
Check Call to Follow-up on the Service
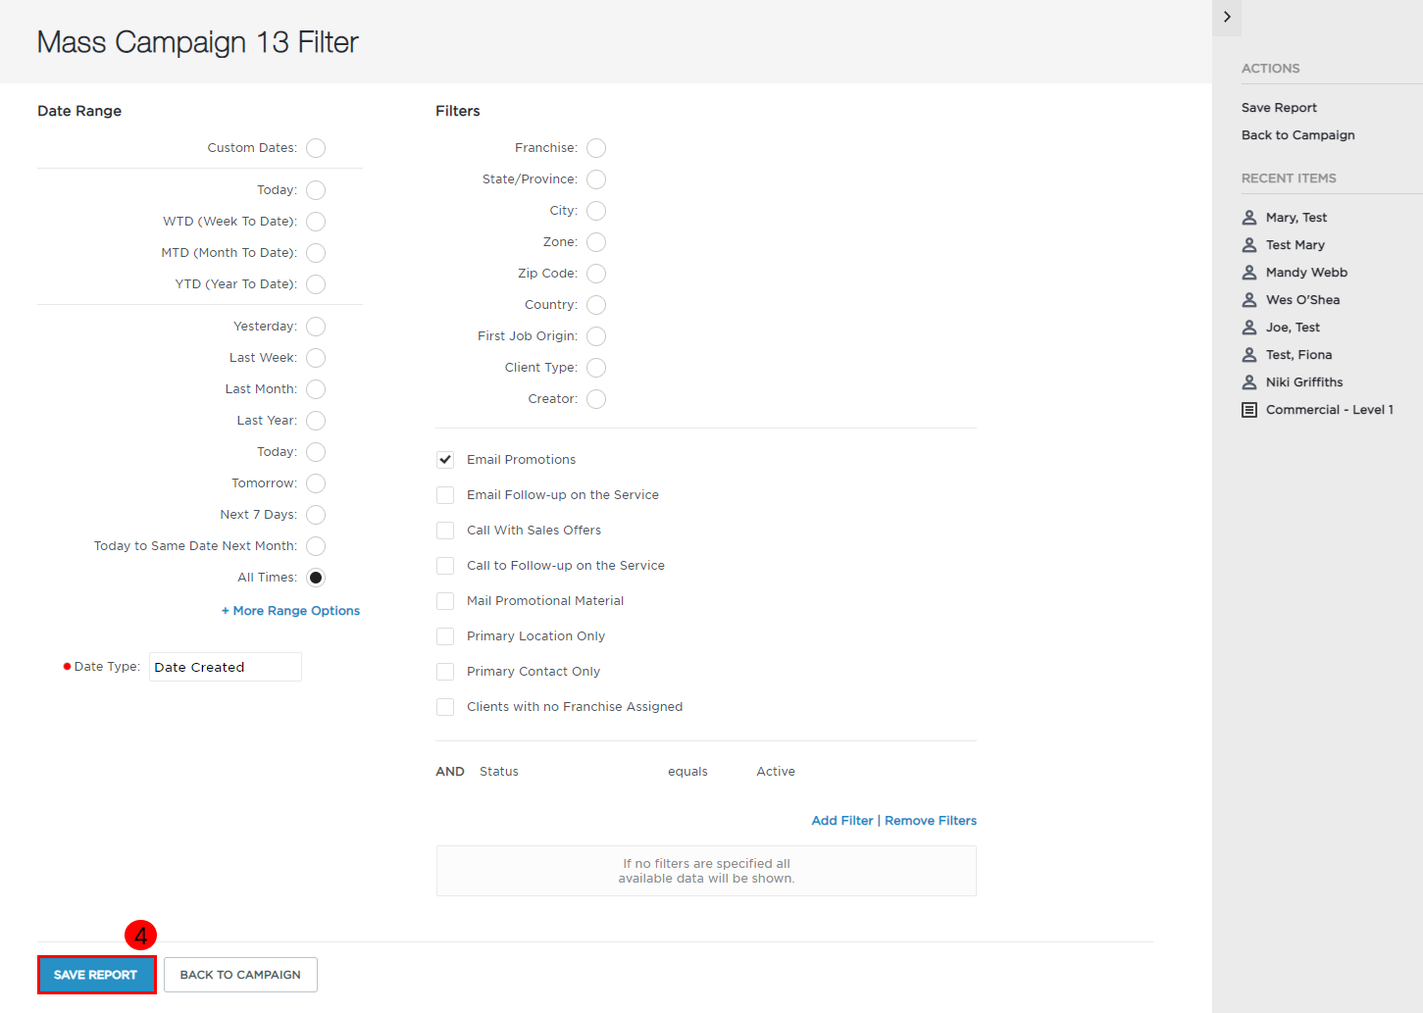click(x=445, y=566)
